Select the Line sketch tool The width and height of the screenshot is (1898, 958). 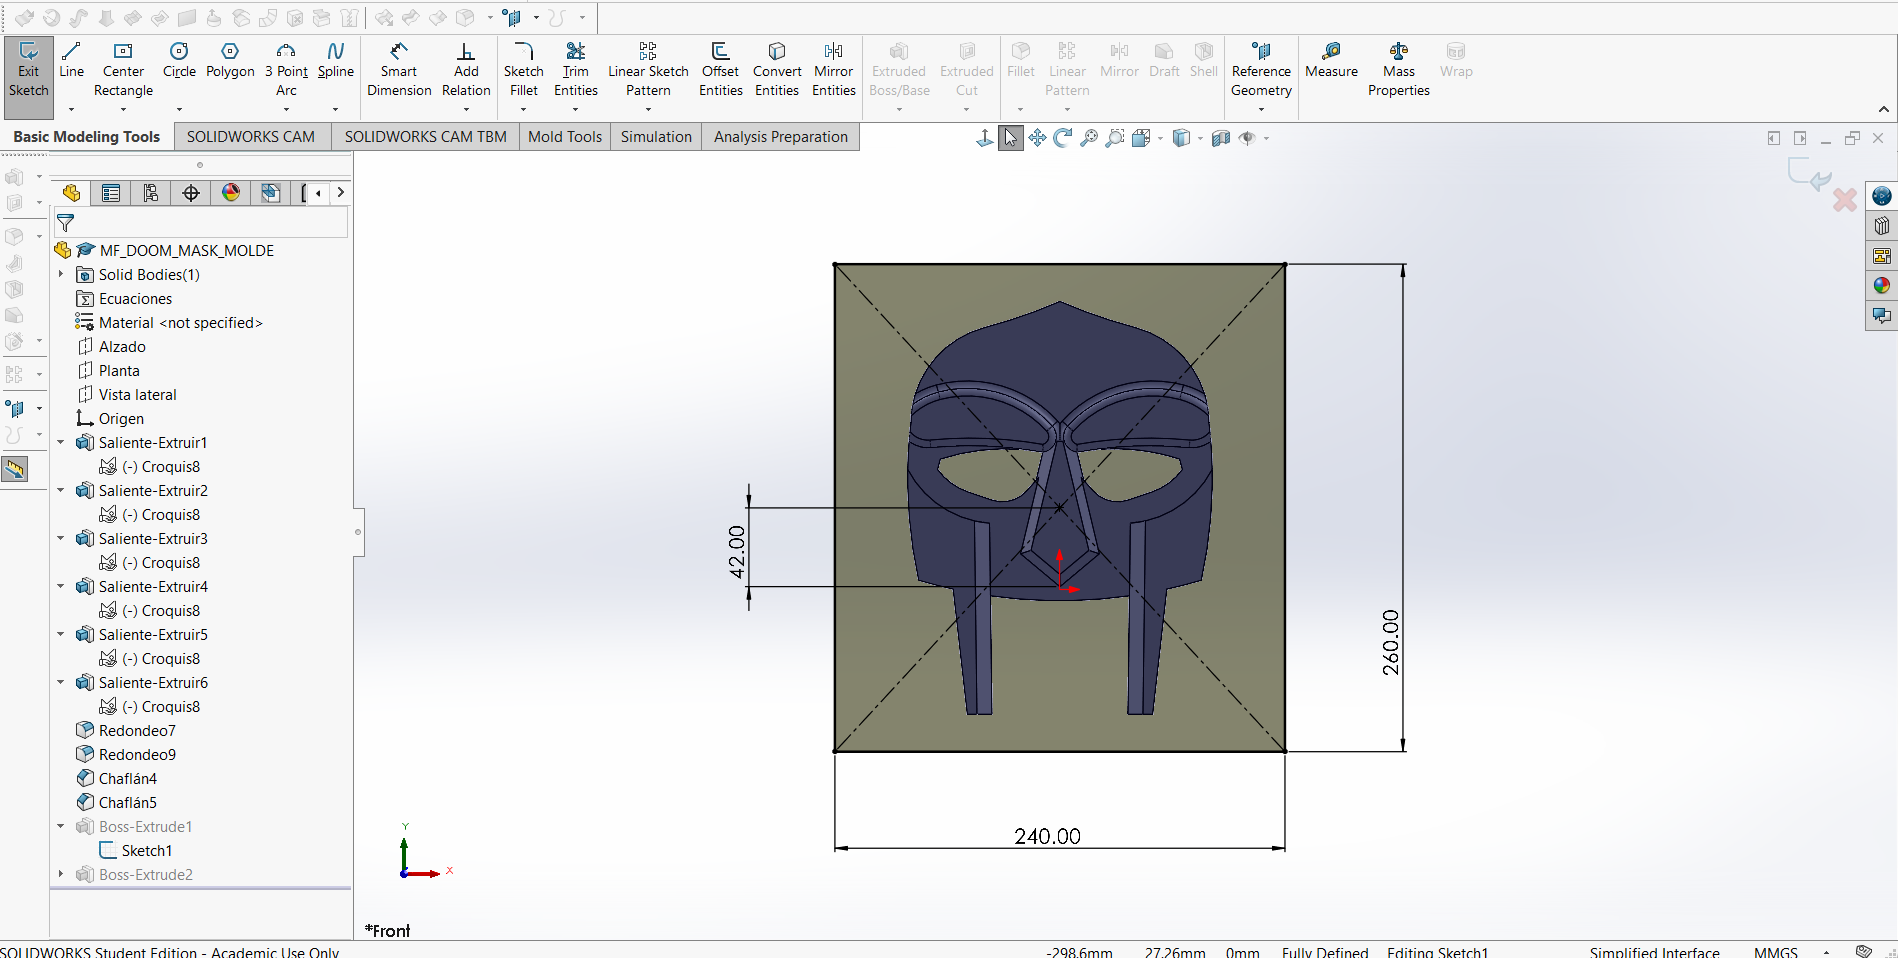(71, 60)
